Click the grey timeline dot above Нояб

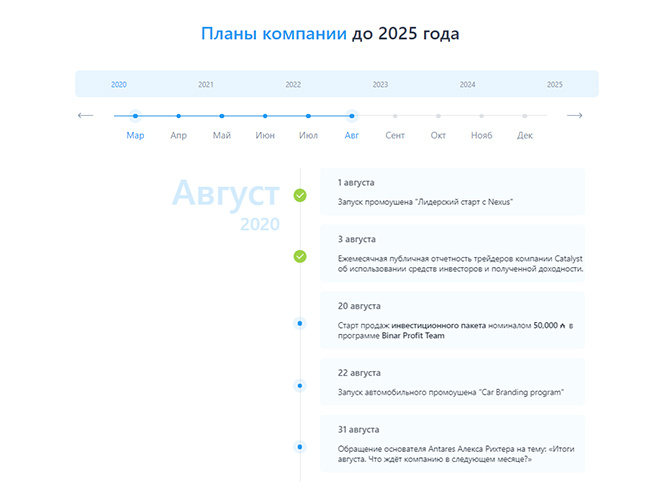[481, 116]
